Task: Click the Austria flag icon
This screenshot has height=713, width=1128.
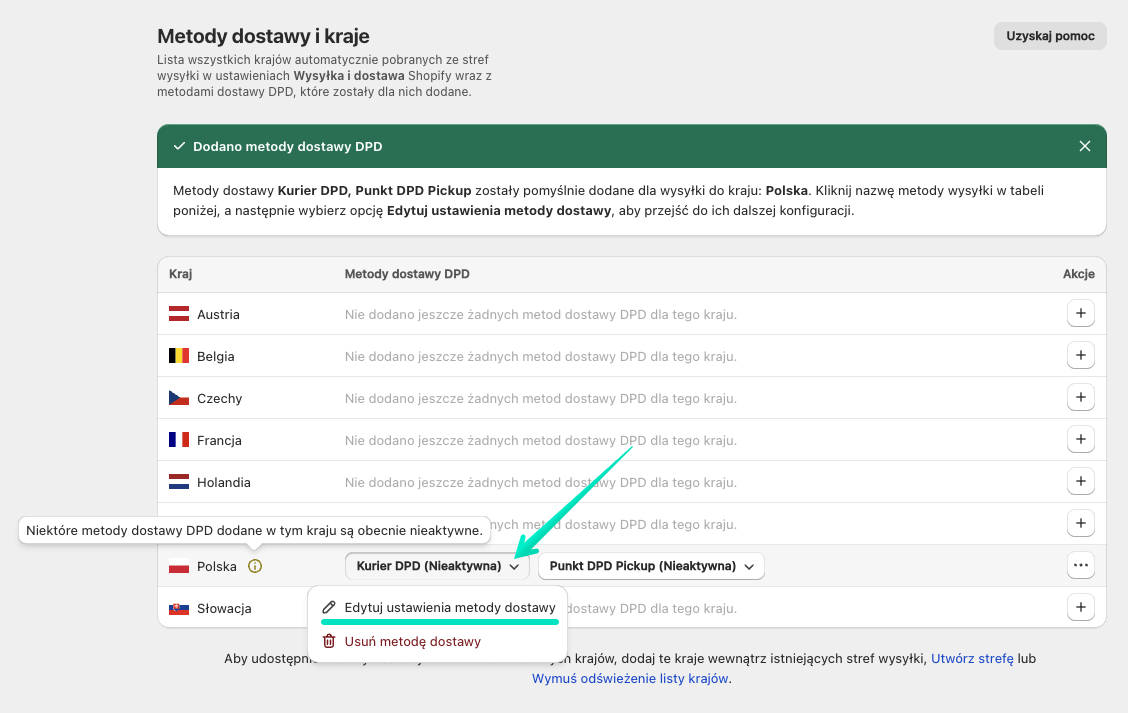Action: point(178,314)
